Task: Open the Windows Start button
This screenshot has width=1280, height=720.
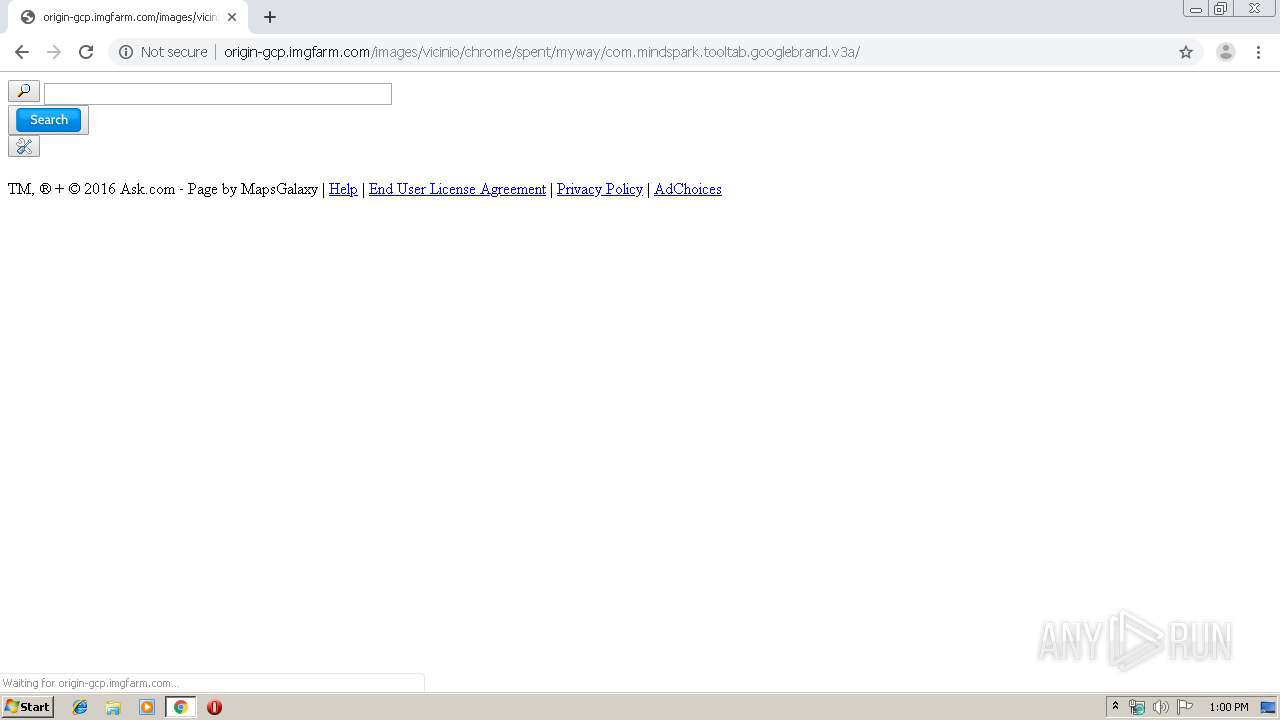Action: tap(28, 707)
